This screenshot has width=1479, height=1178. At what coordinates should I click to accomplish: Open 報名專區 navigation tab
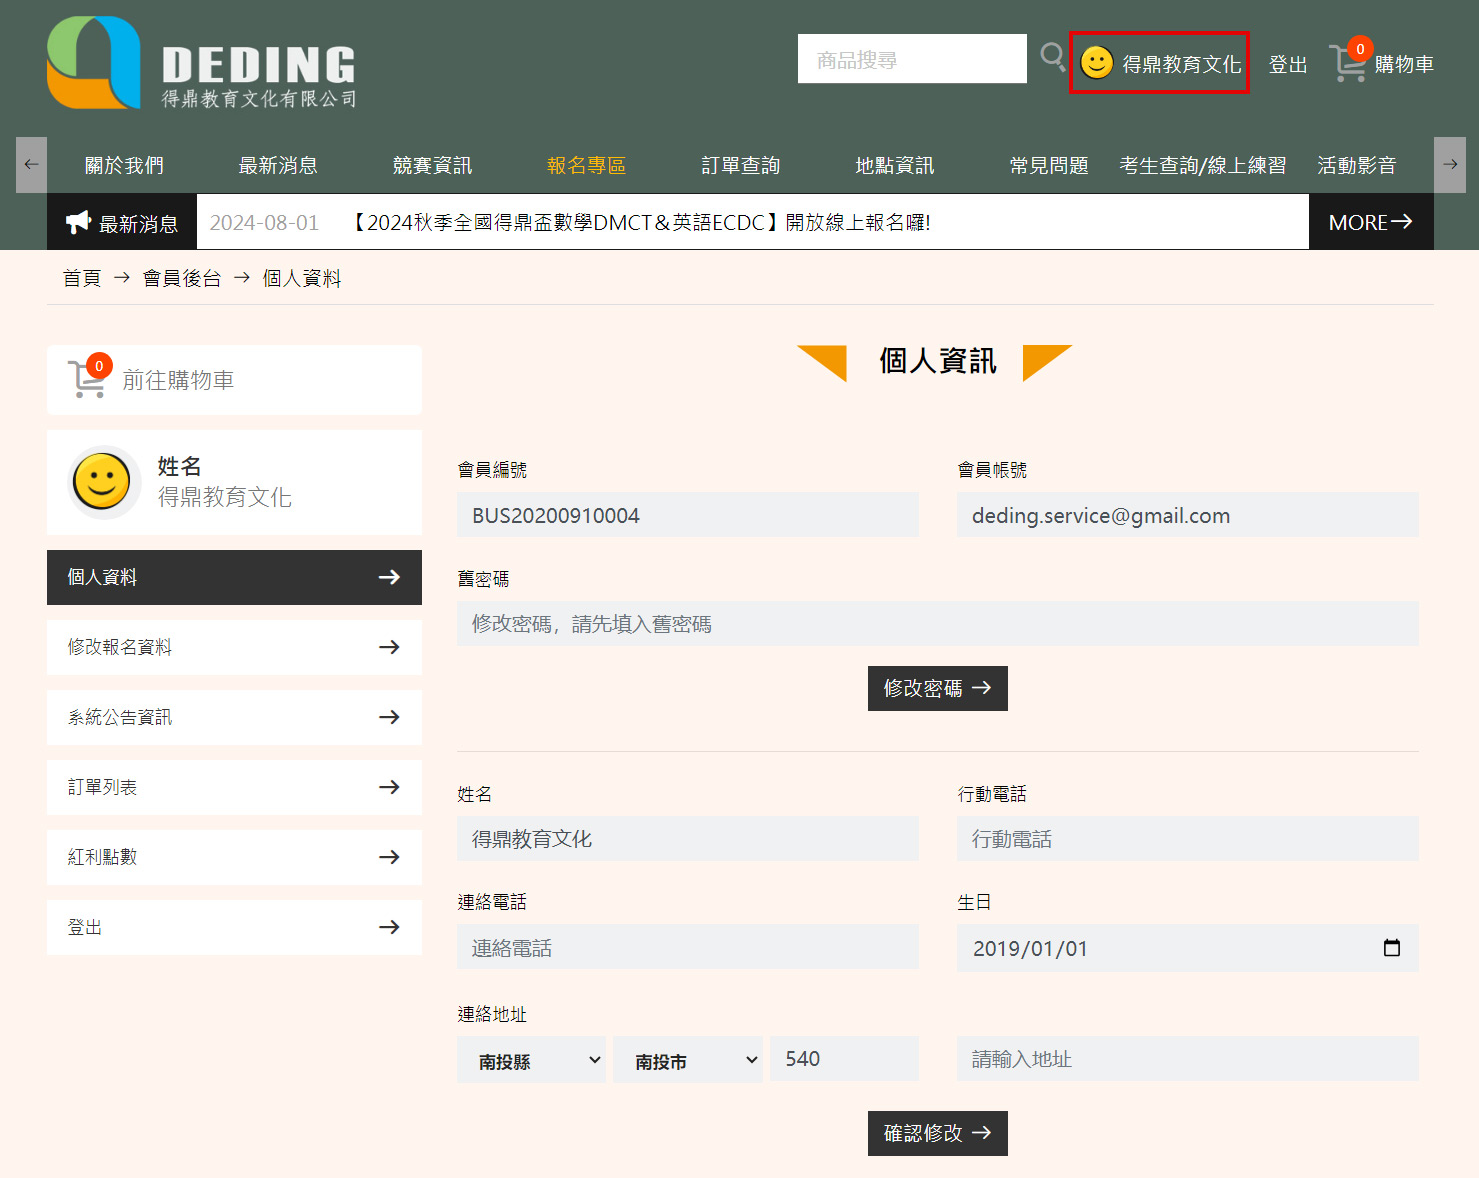(586, 165)
